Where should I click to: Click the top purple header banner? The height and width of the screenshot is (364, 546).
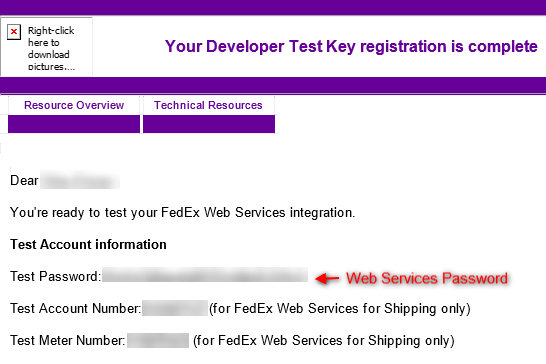(273, 7)
